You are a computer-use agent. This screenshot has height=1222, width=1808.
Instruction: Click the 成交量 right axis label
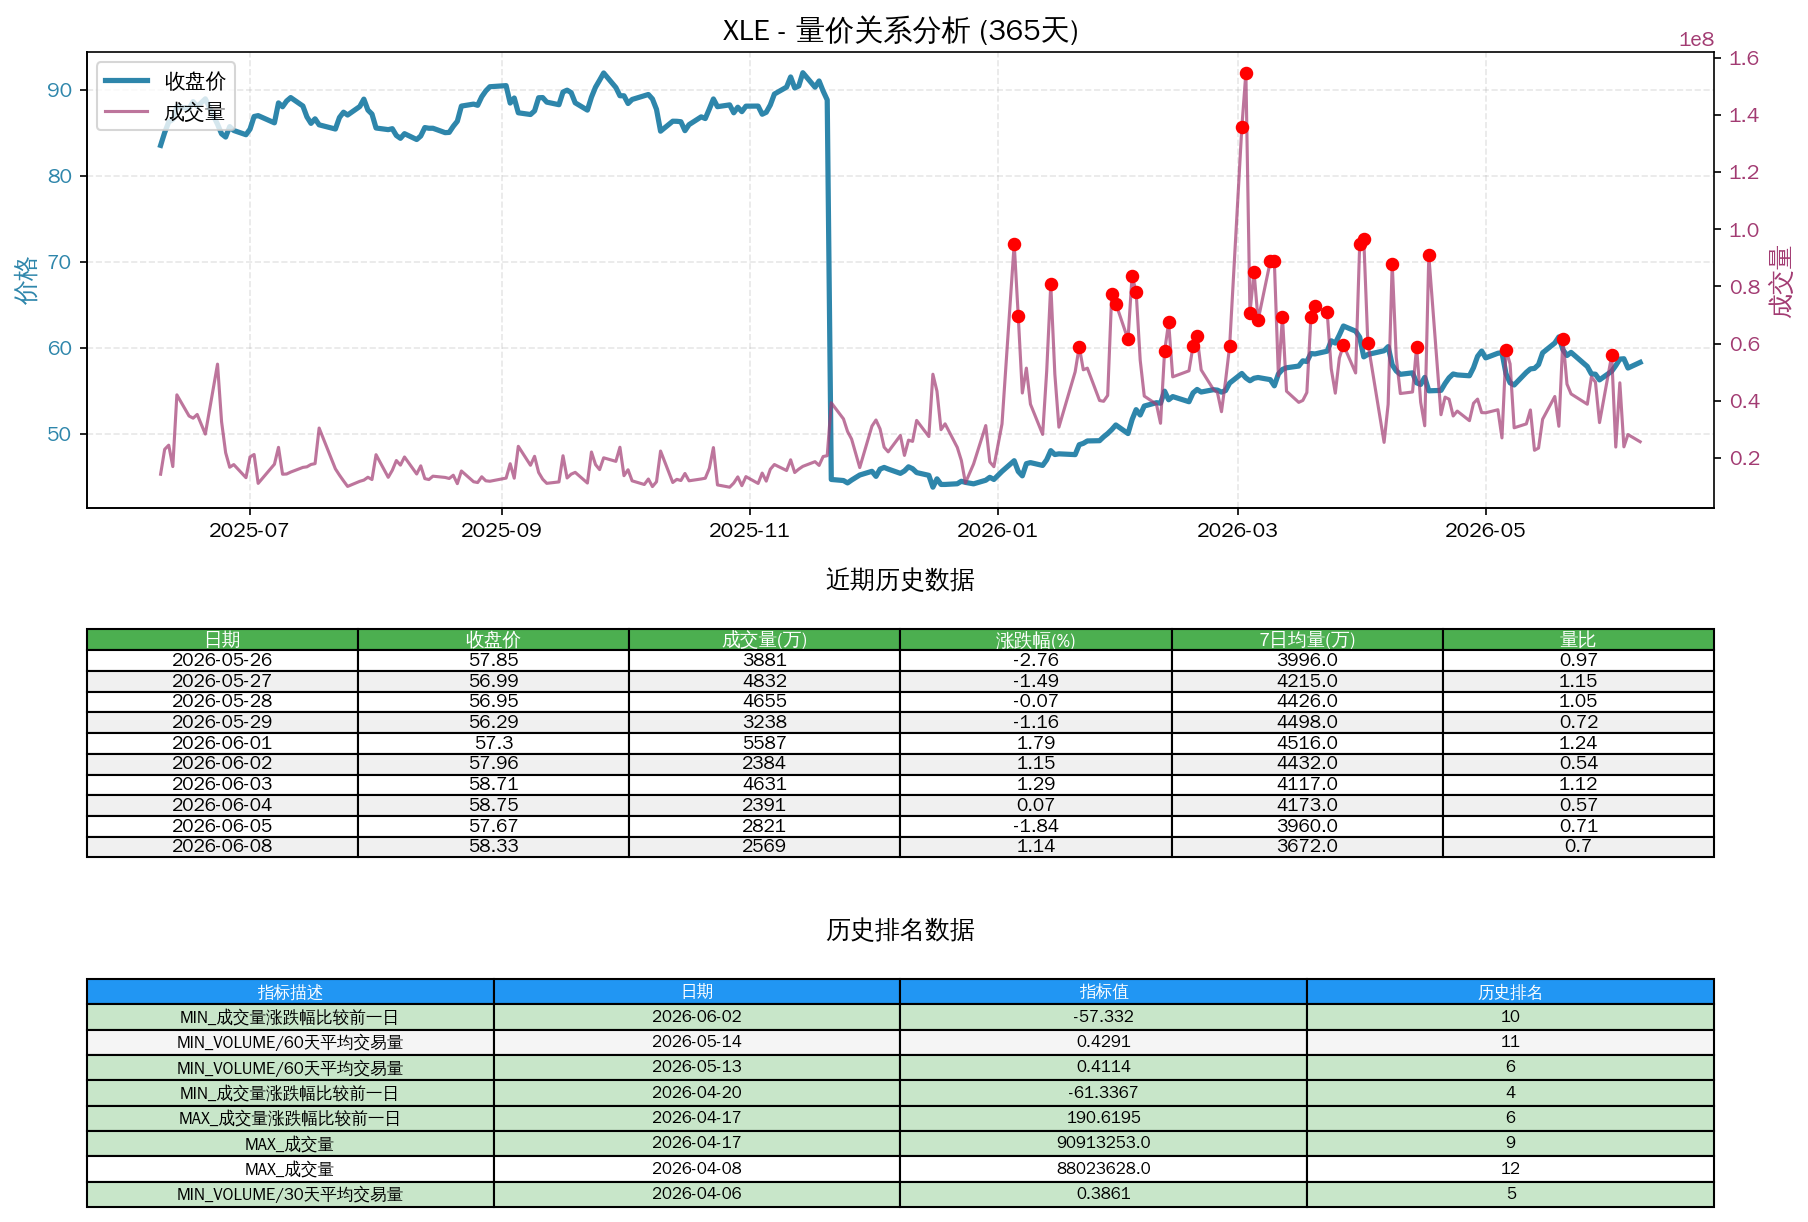pos(1781,283)
